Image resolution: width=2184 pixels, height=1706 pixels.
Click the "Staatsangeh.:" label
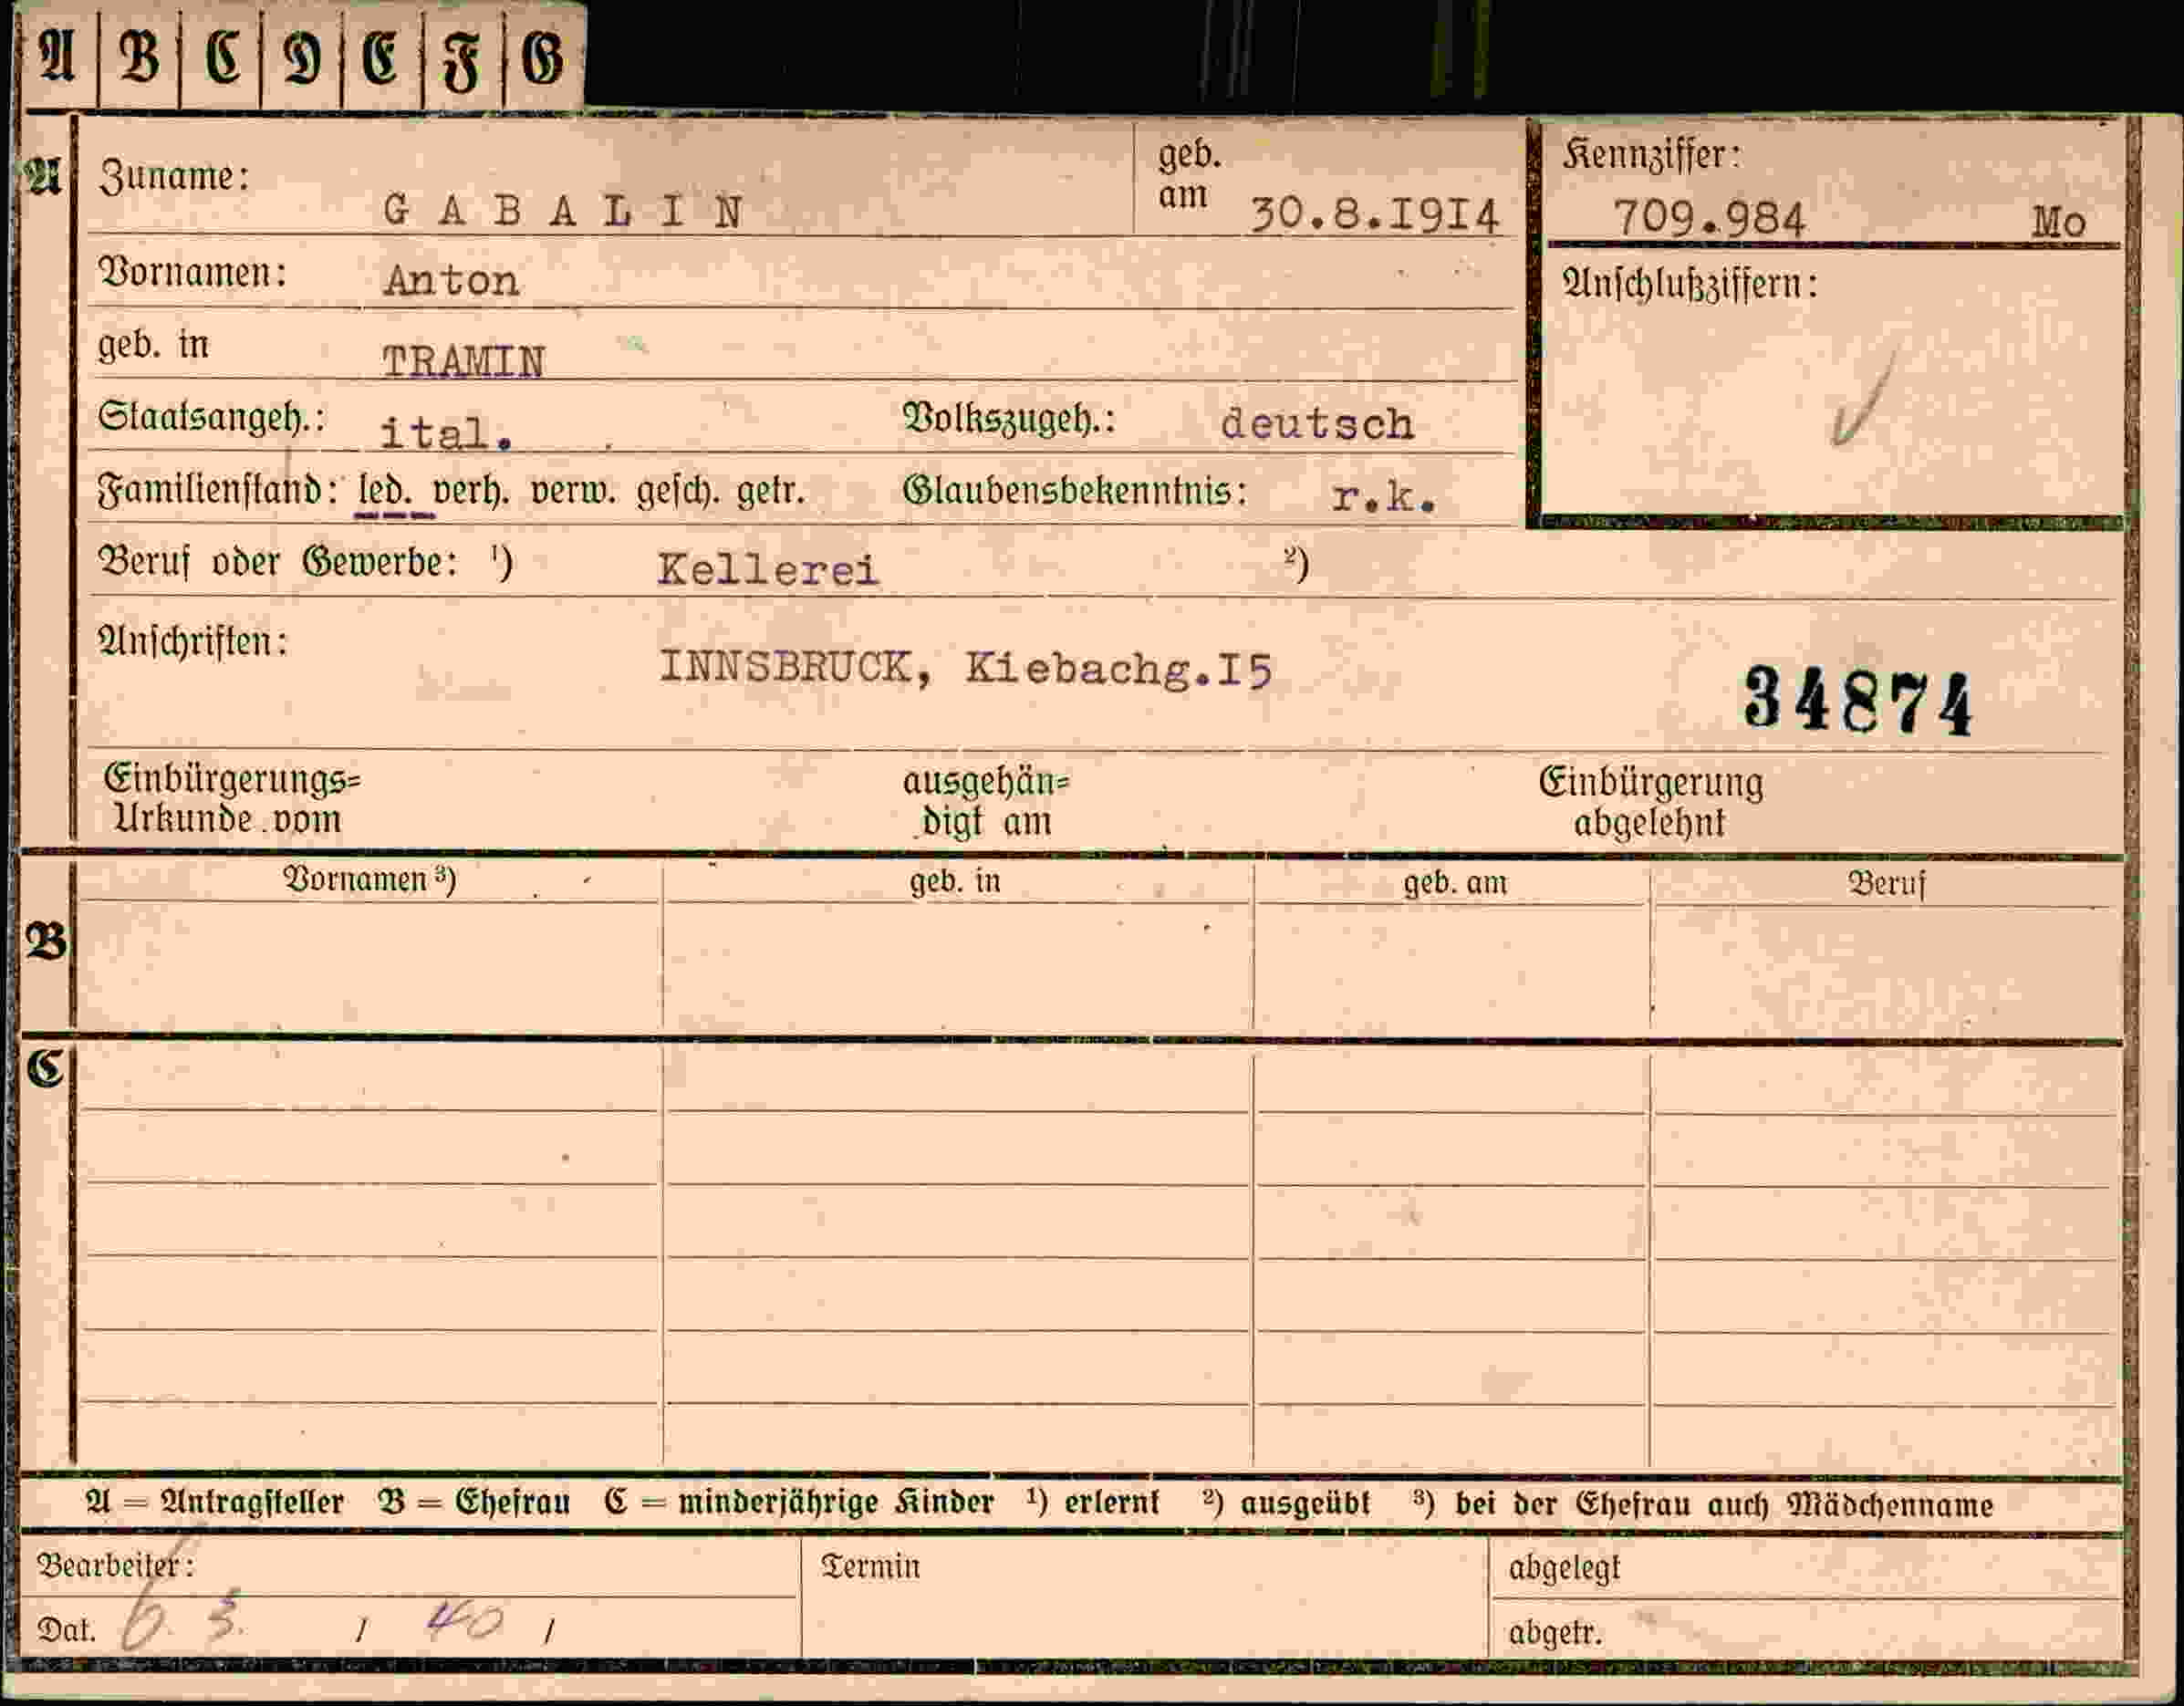click(212, 417)
